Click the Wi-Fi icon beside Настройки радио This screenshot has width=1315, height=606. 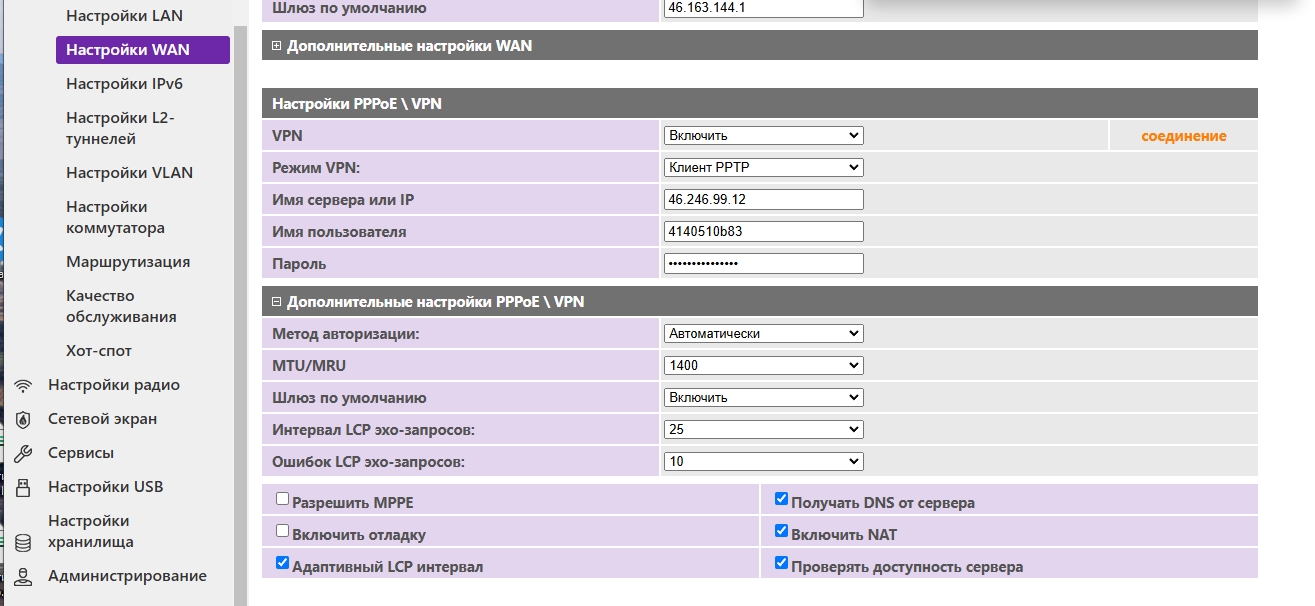point(24,386)
